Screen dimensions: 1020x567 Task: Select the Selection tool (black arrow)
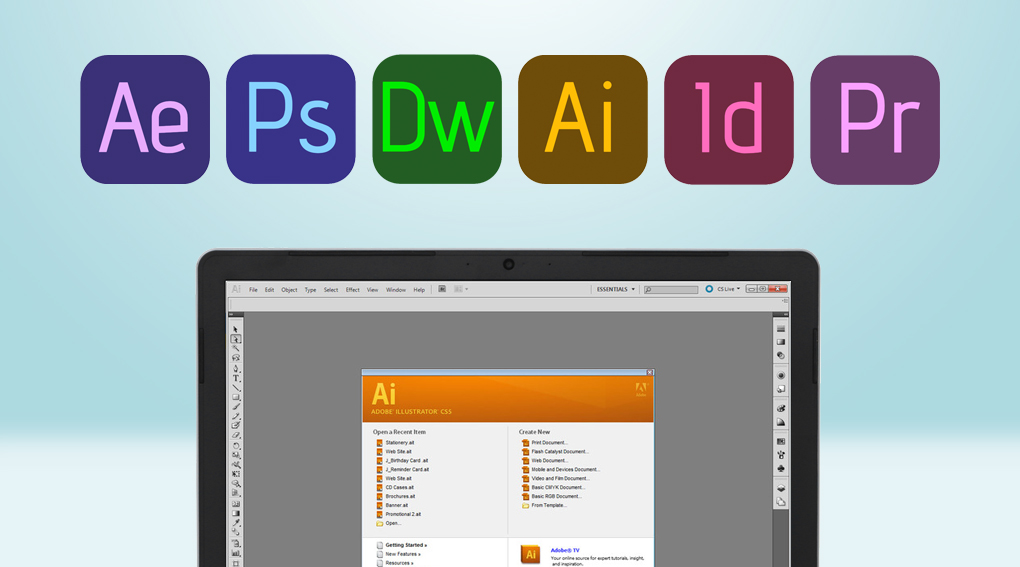point(235,329)
